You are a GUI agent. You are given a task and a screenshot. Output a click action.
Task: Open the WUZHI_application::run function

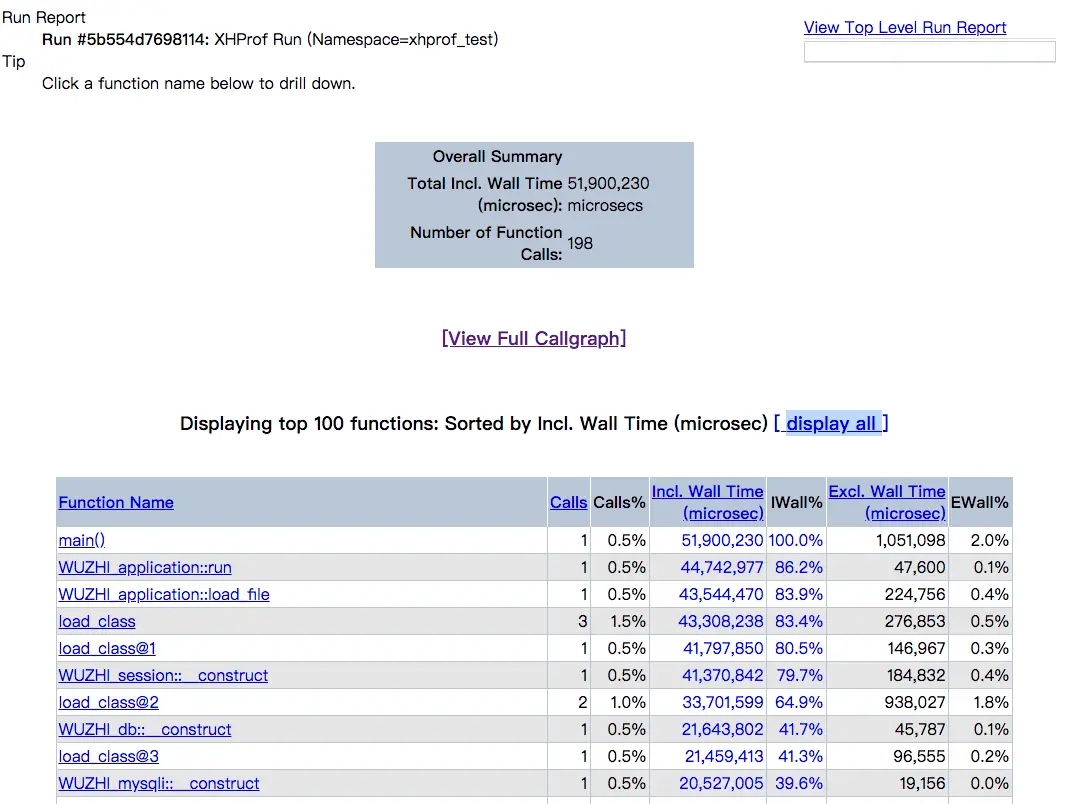click(145, 568)
